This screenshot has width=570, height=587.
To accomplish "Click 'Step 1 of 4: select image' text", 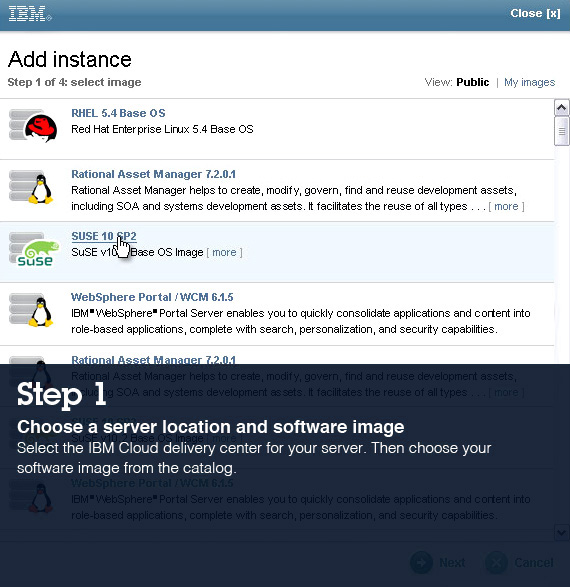I will (x=74, y=82).
